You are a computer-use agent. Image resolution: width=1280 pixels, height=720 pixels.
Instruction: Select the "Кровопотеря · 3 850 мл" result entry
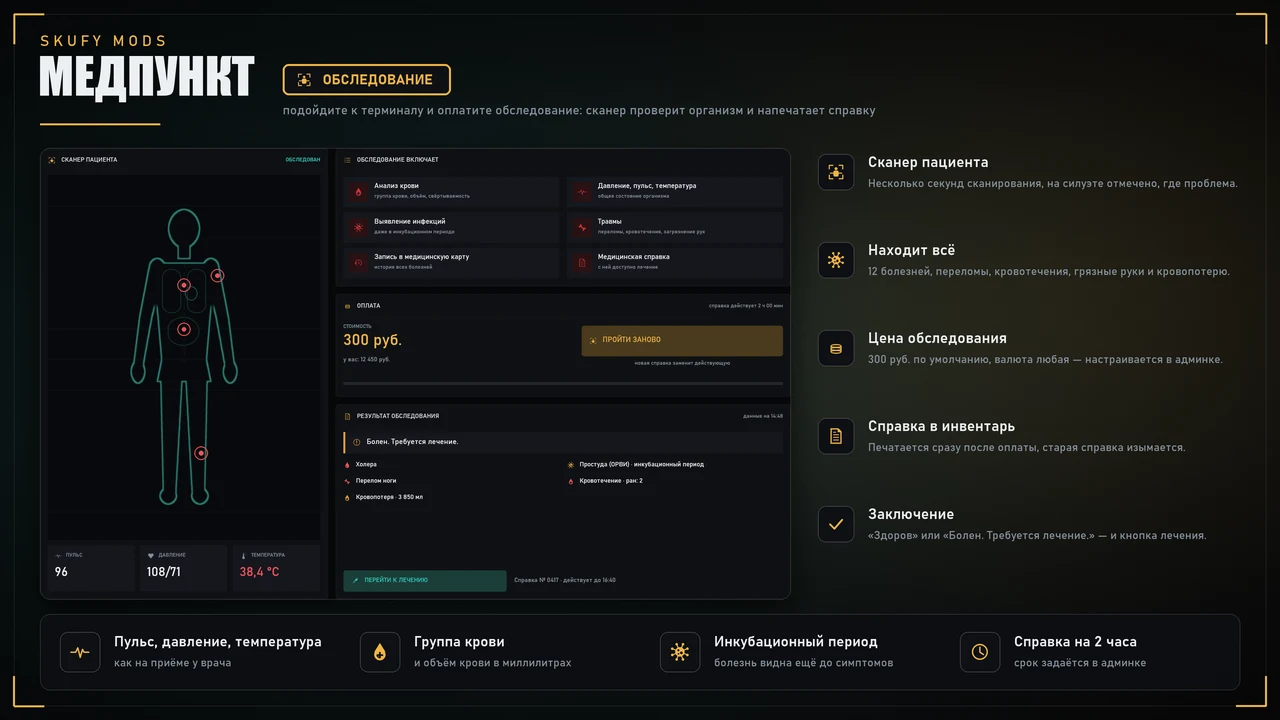click(384, 497)
